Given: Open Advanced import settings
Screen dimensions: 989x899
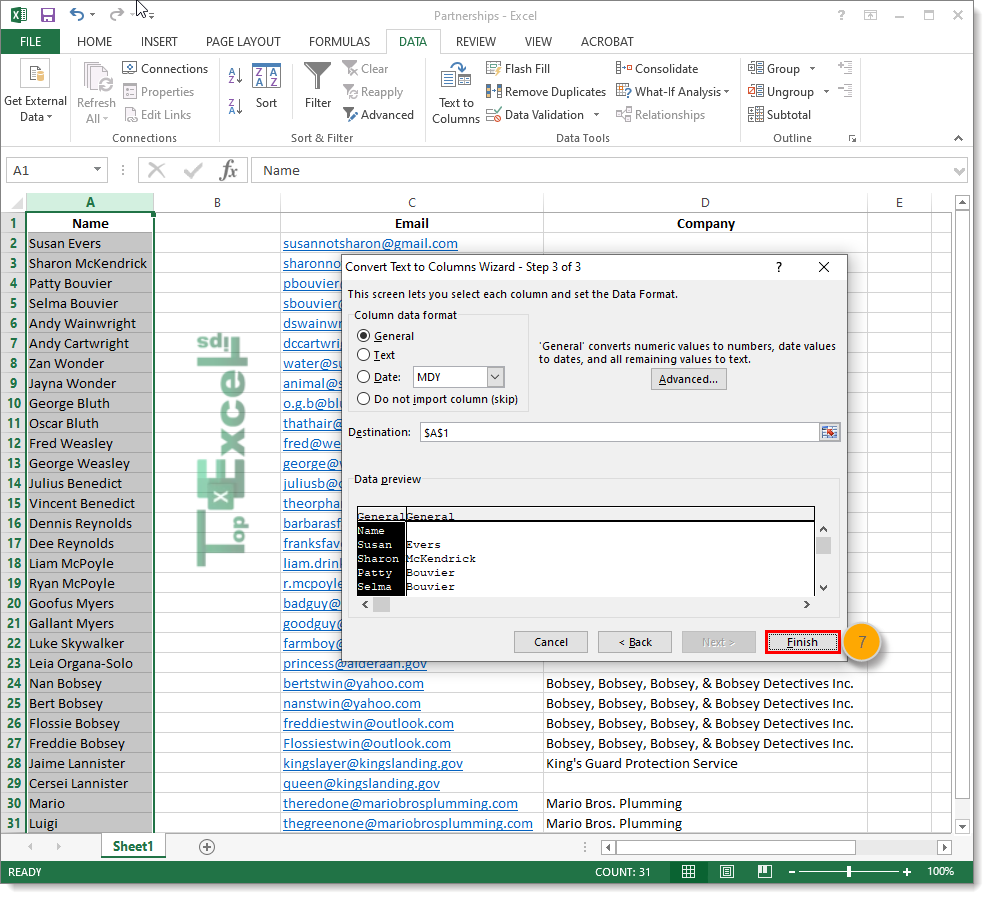Looking at the screenshot, I should (689, 379).
